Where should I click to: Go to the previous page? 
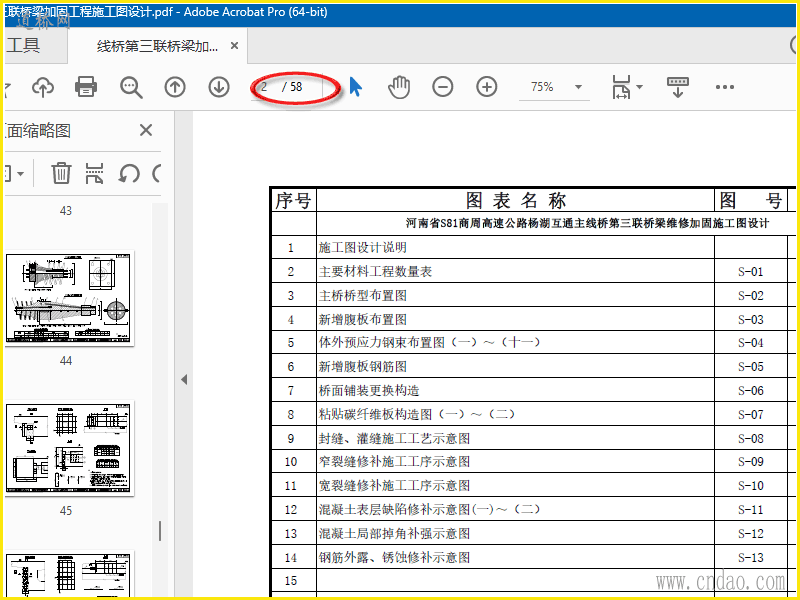175,87
